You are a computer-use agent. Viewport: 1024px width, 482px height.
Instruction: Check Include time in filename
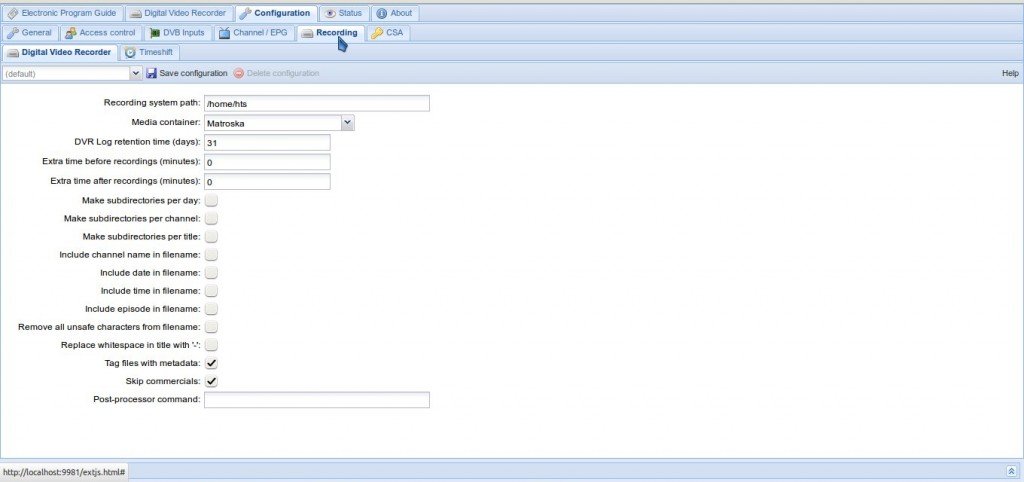211,291
